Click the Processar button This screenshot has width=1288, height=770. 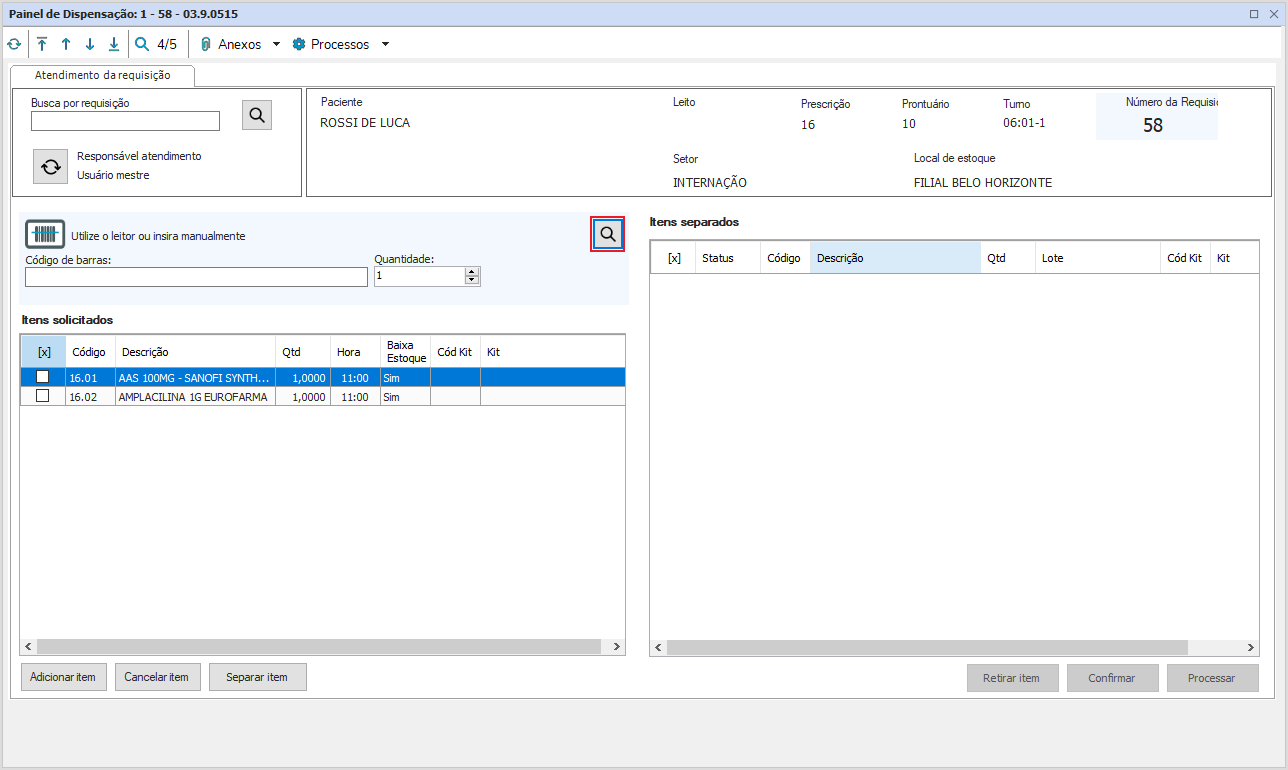coord(1212,678)
